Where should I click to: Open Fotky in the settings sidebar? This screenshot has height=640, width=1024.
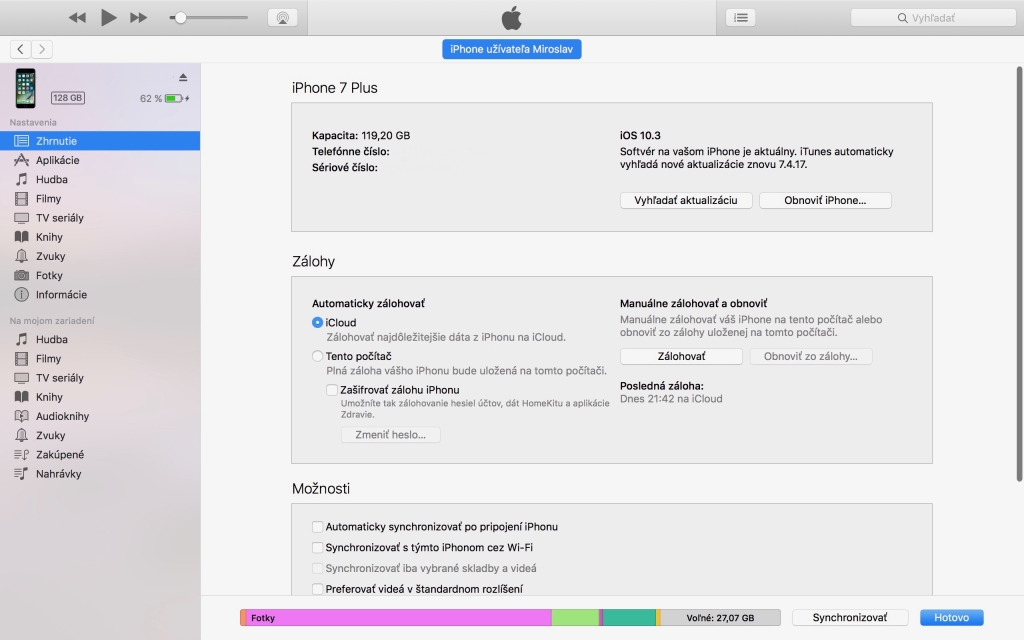pos(49,275)
